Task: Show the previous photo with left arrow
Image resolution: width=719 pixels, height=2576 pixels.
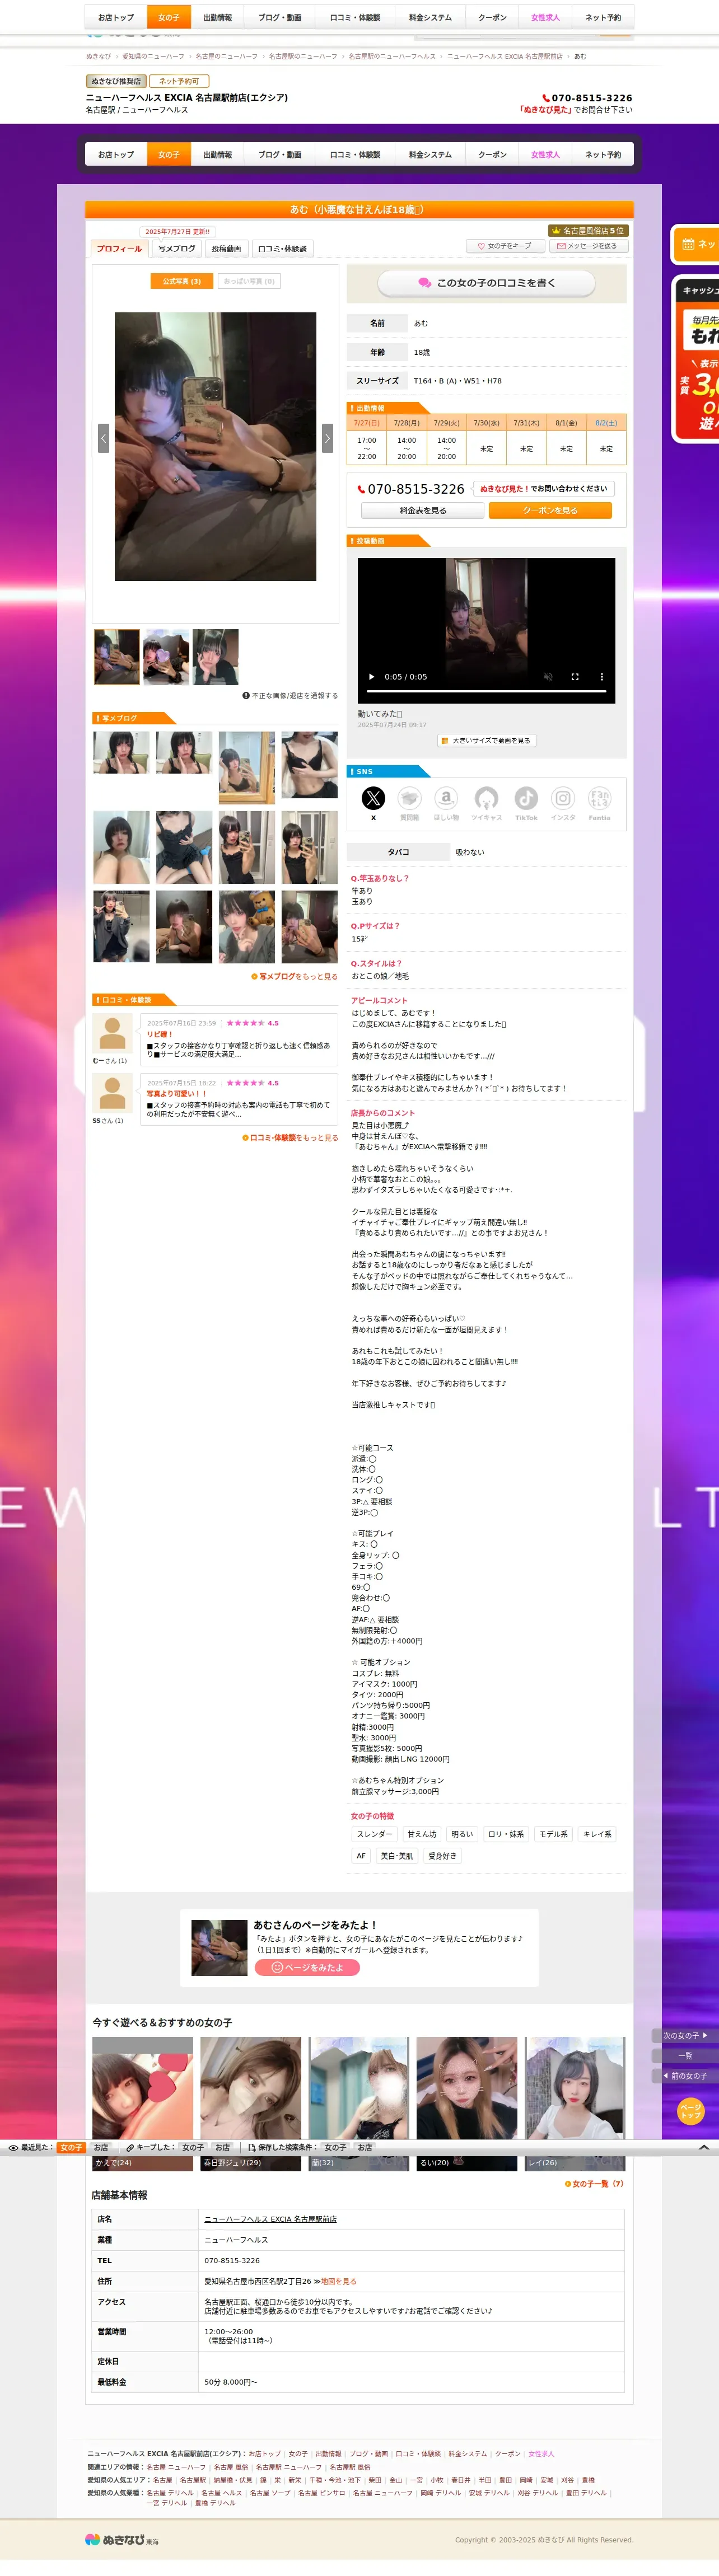Action: [x=103, y=438]
